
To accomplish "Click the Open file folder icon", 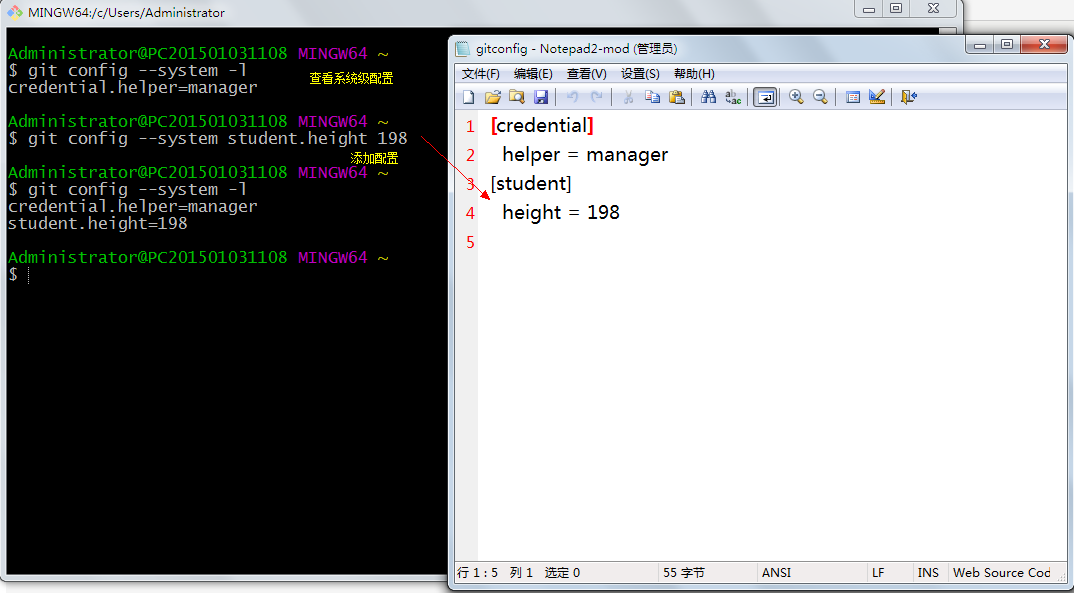I will point(492,97).
